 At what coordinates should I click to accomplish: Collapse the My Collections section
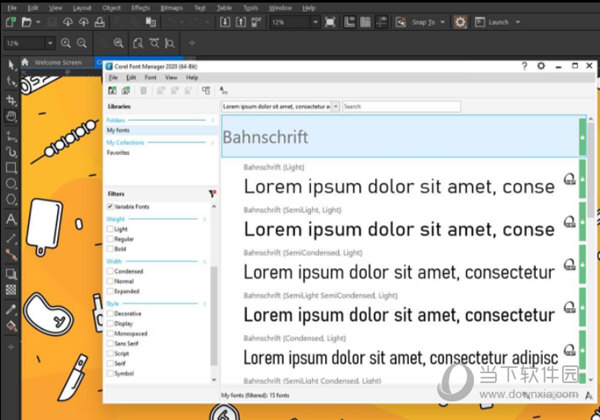[213, 142]
